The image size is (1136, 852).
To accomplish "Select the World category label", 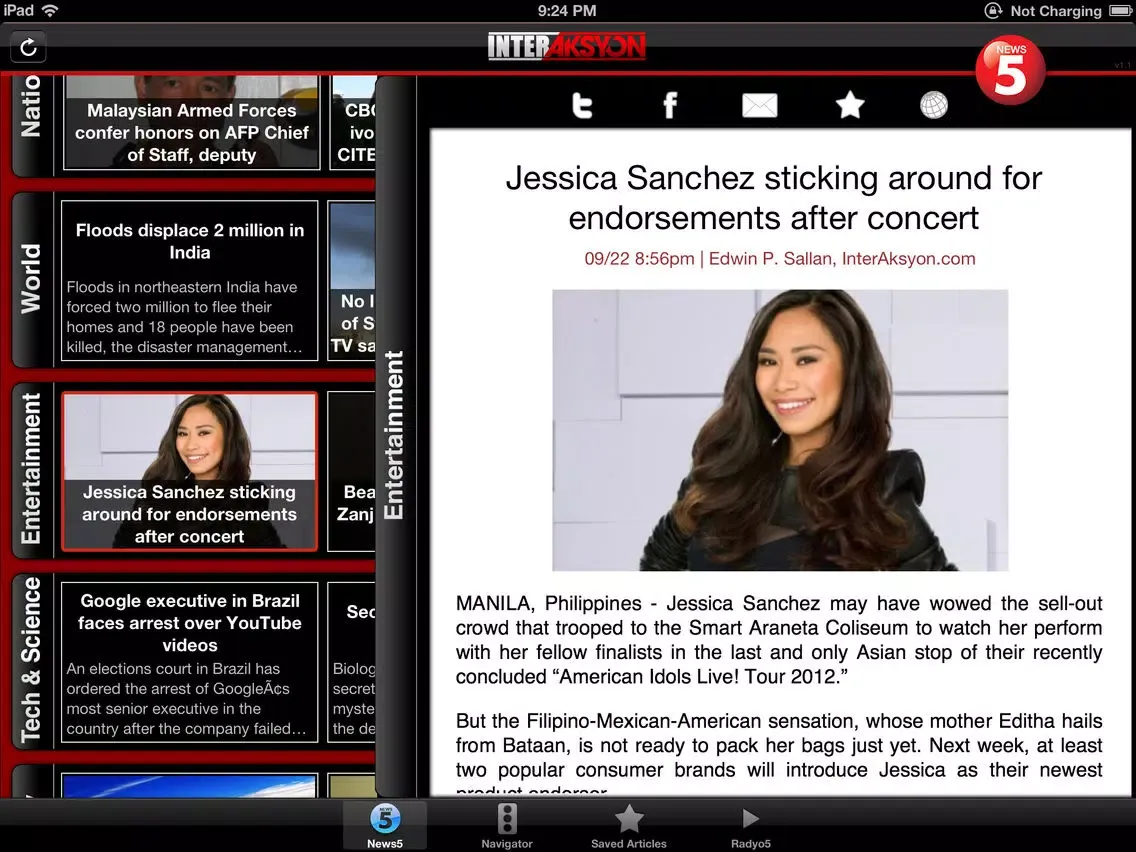I will (x=31, y=279).
